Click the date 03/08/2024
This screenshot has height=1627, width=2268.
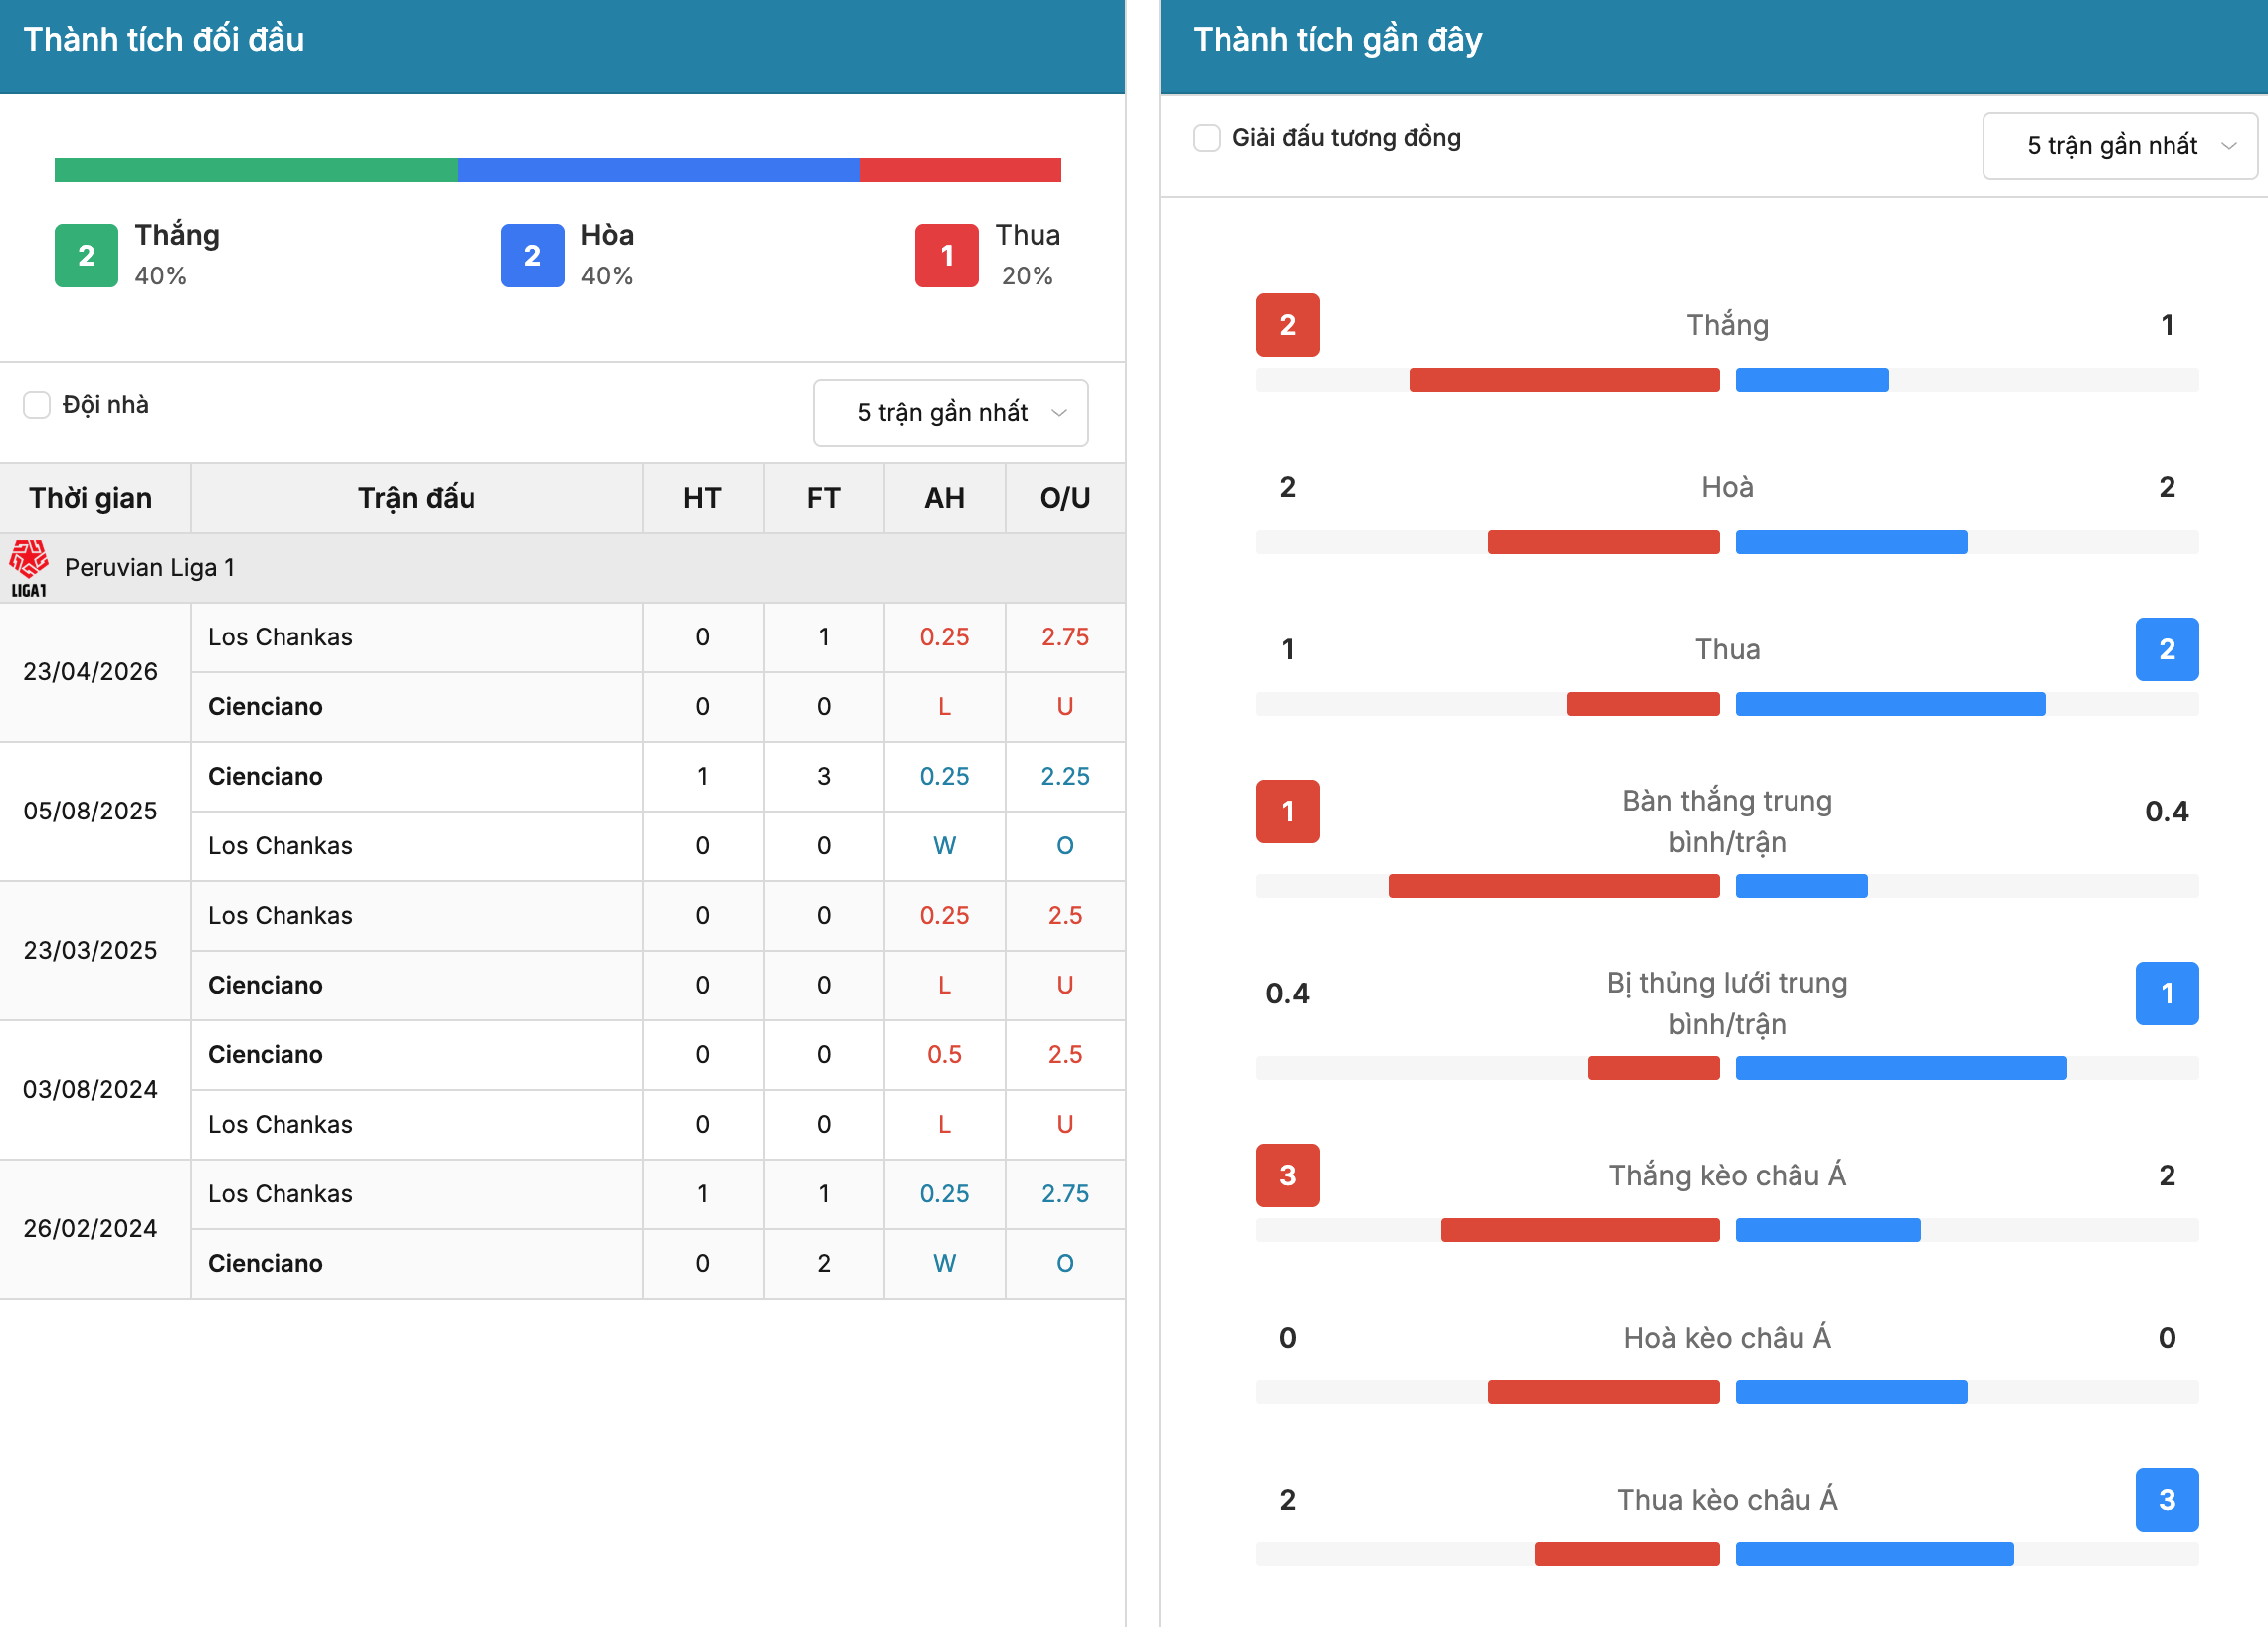91,1089
